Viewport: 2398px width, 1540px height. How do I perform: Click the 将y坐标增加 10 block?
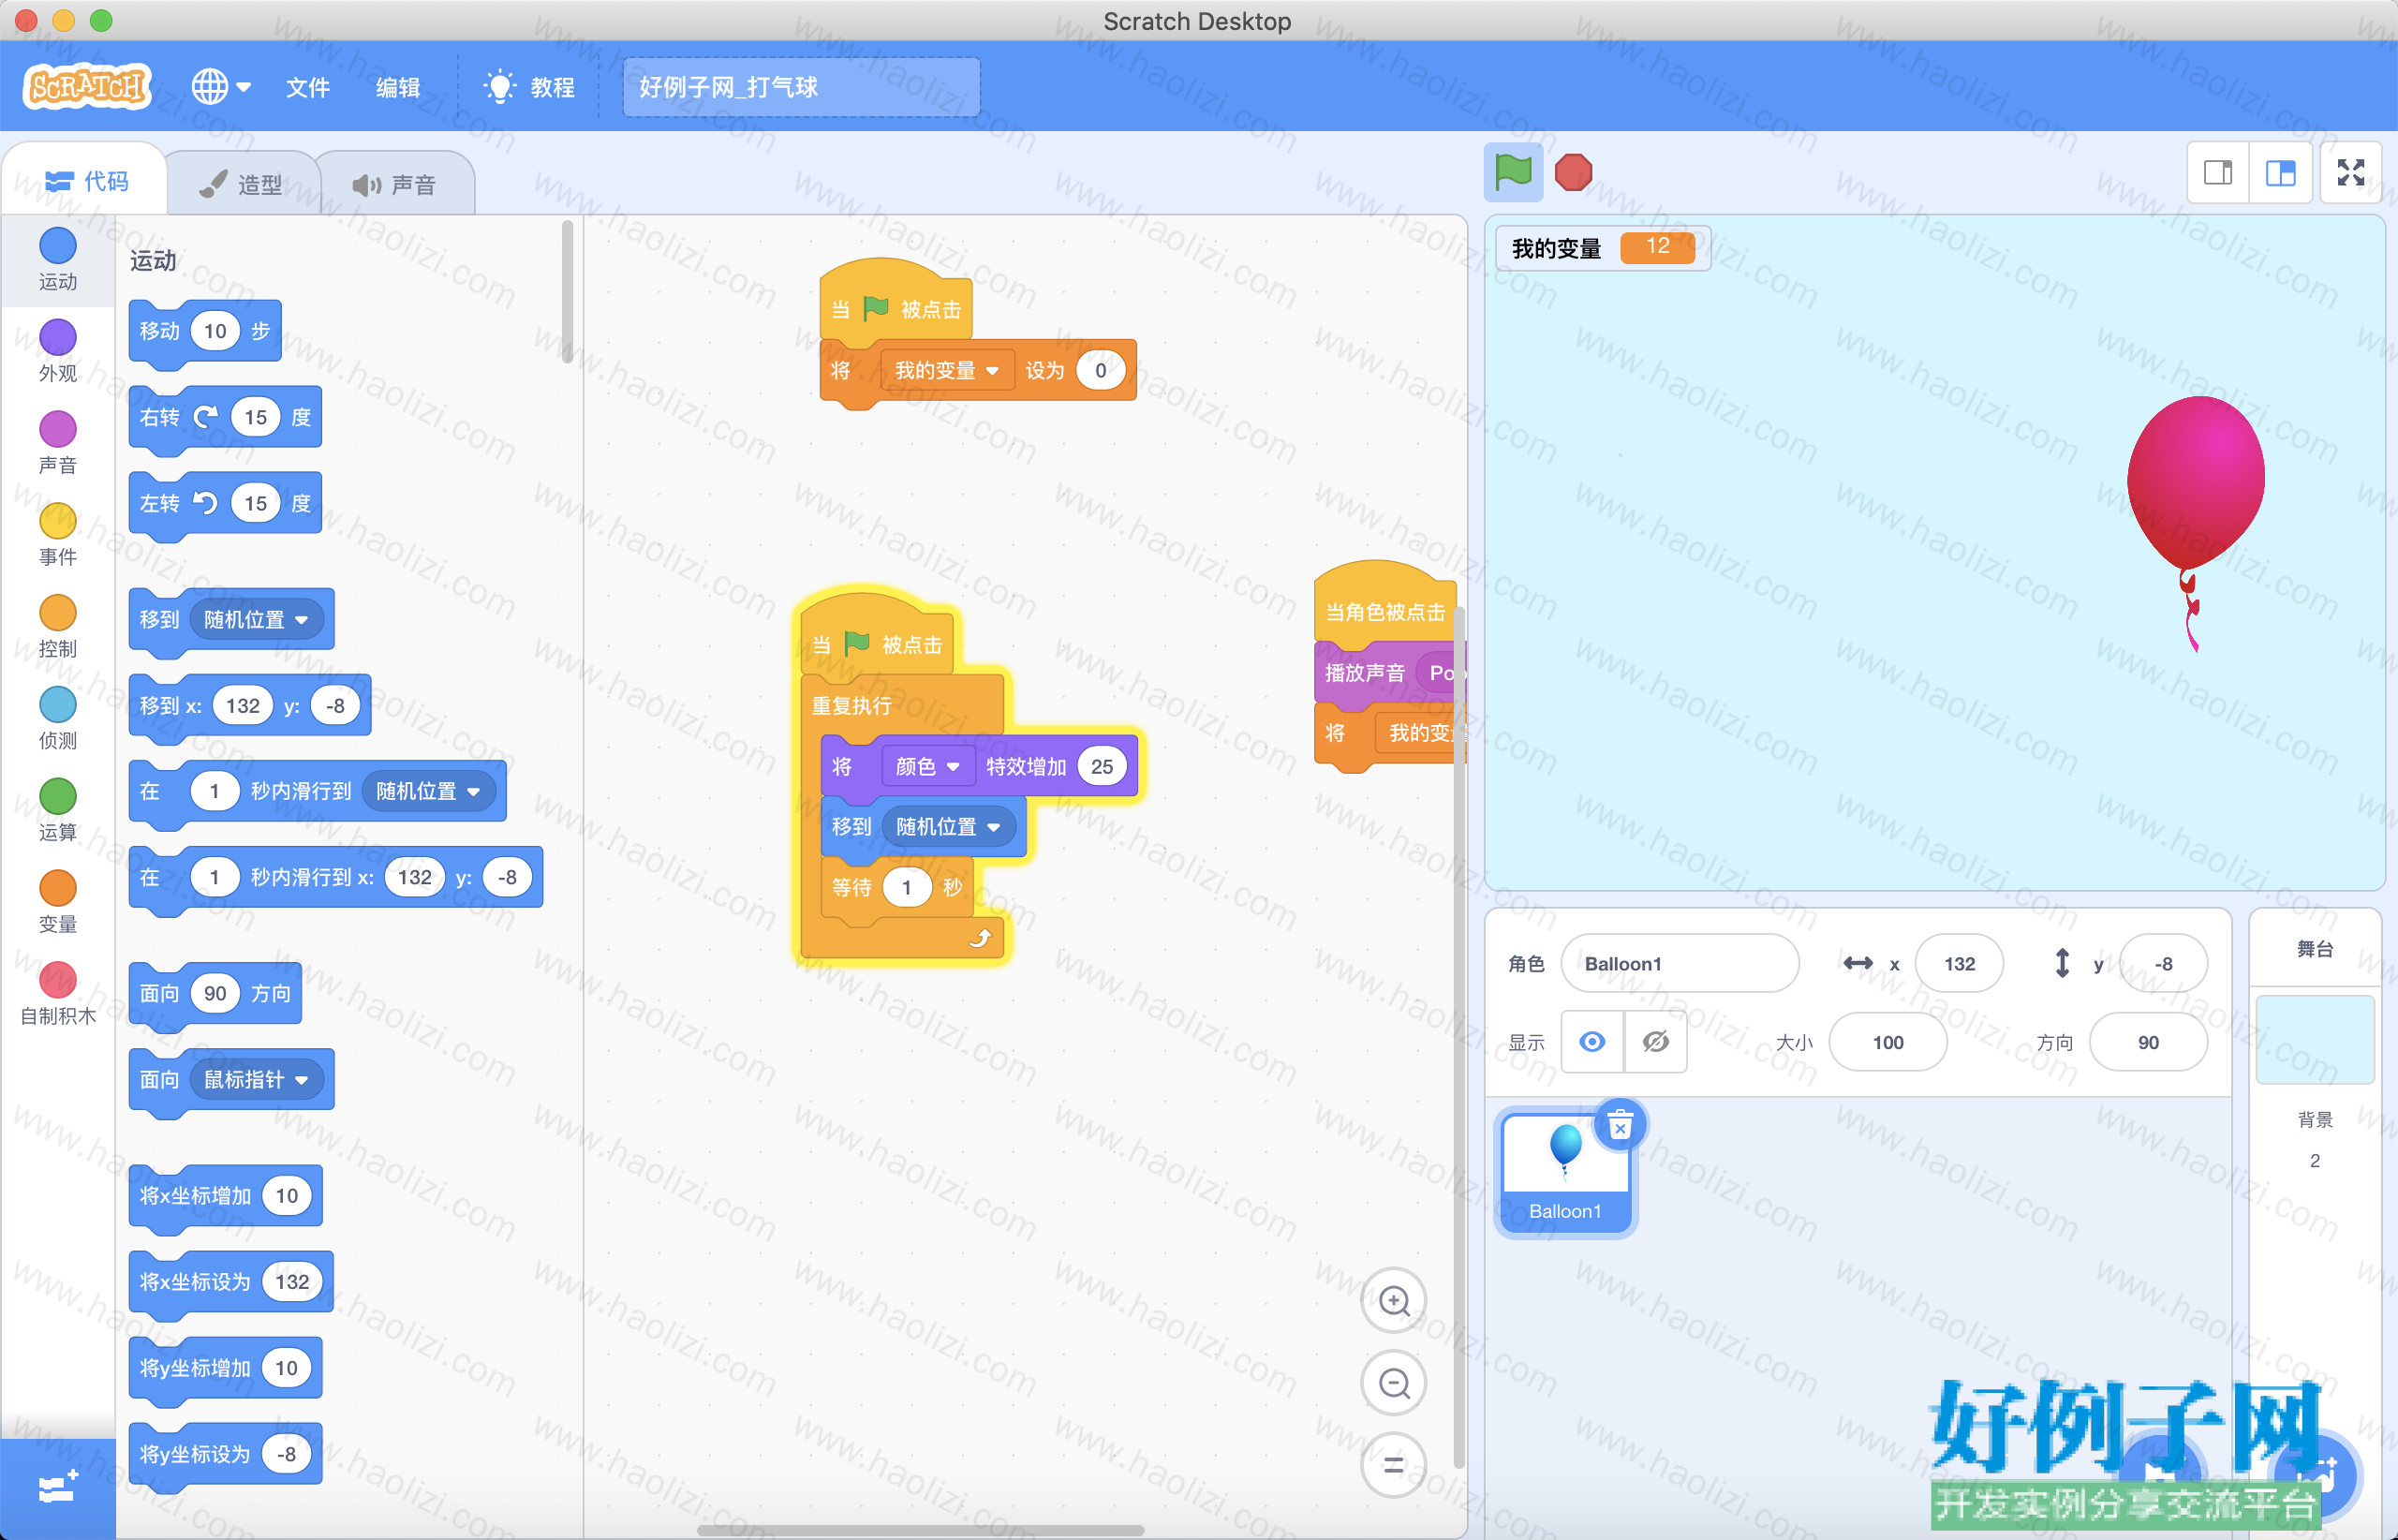pyautogui.click(x=225, y=1367)
